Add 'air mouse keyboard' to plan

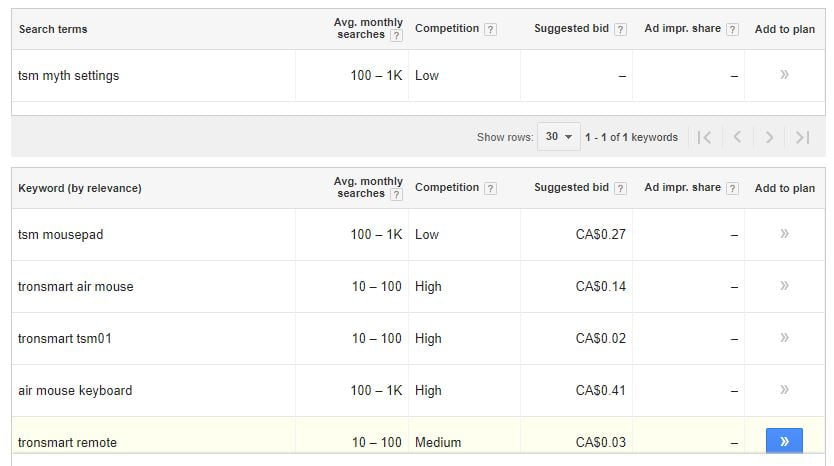[784, 389]
